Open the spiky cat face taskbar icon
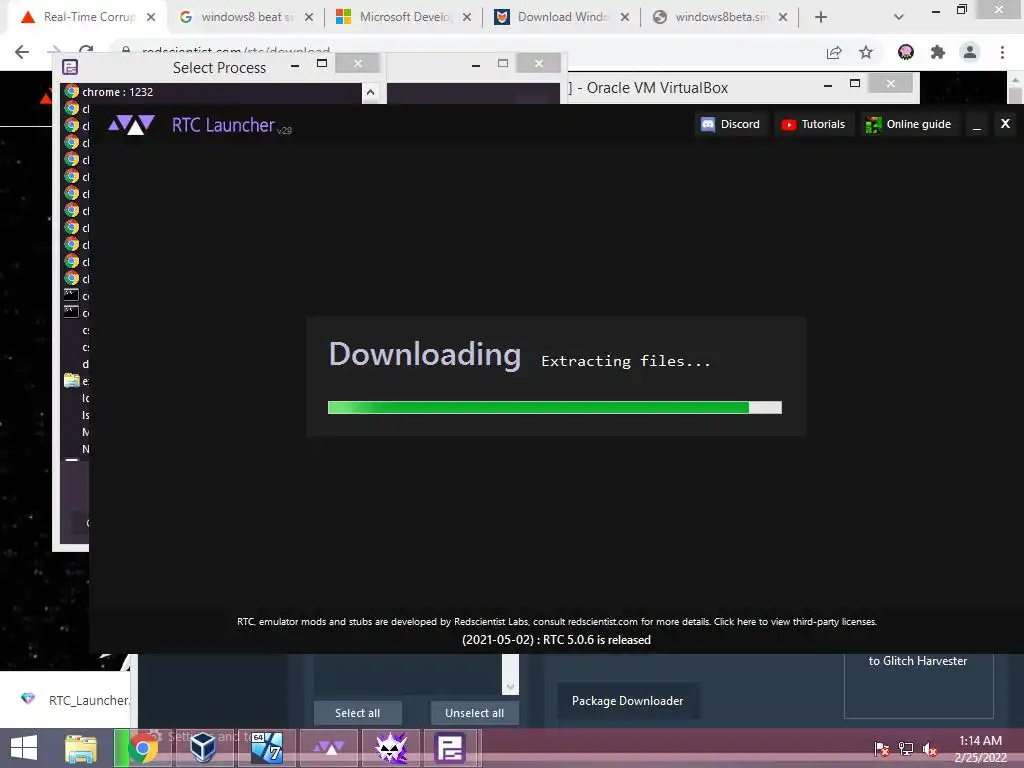The height and width of the screenshot is (768, 1024). pyautogui.click(x=391, y=748)
